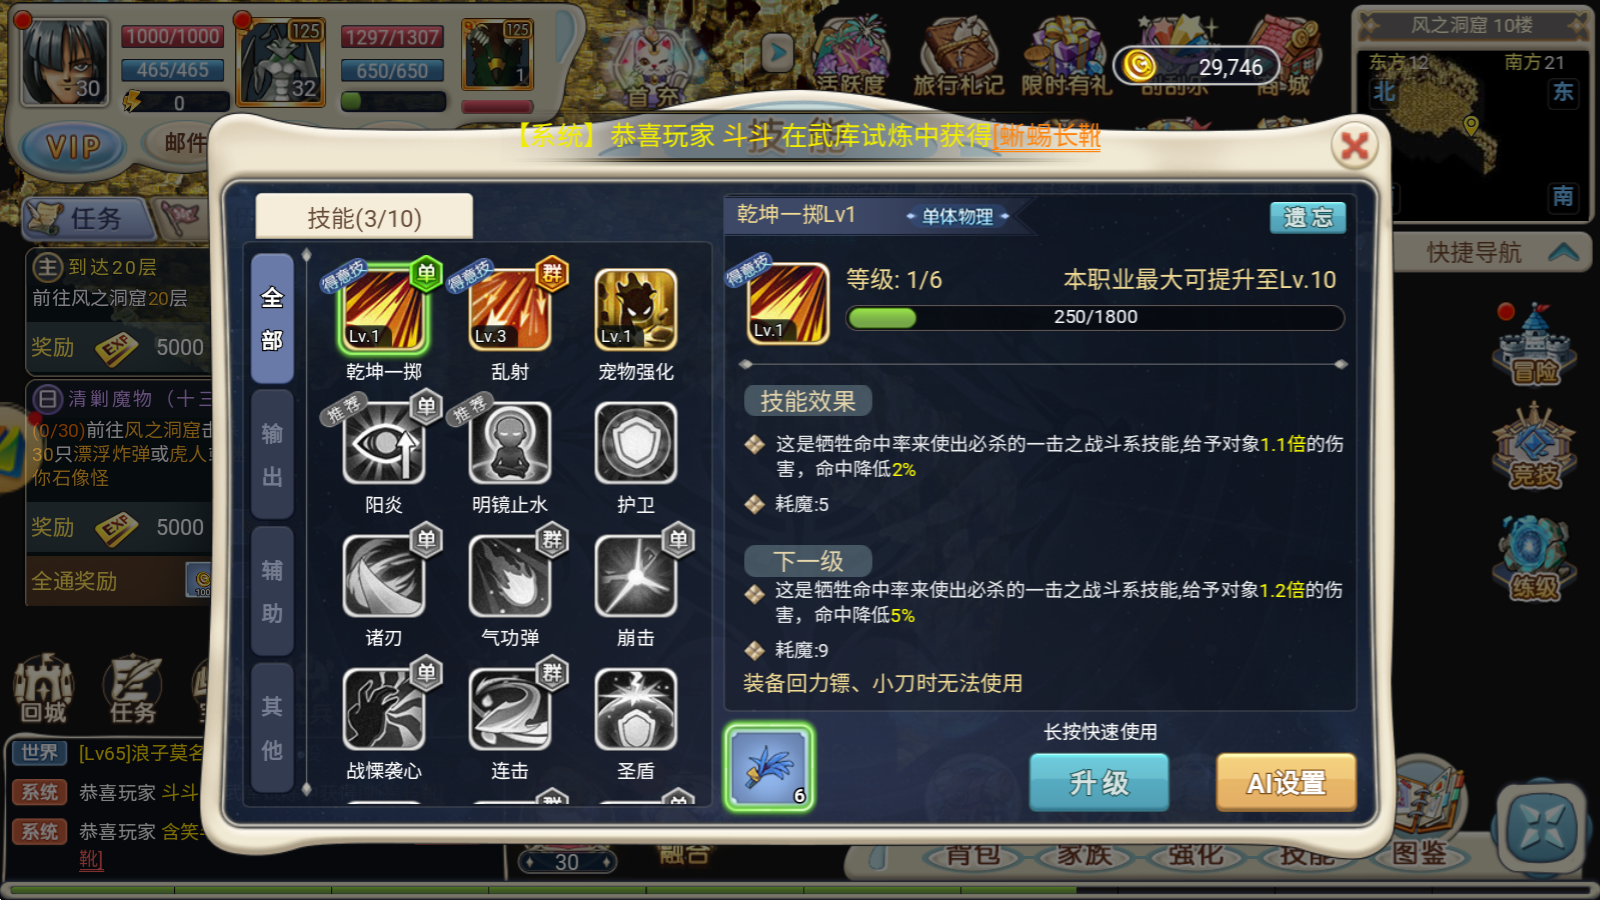Select the 乱射 skill icon
The height and width of the screenshot is (900, 1600).
tap(510, 309)
